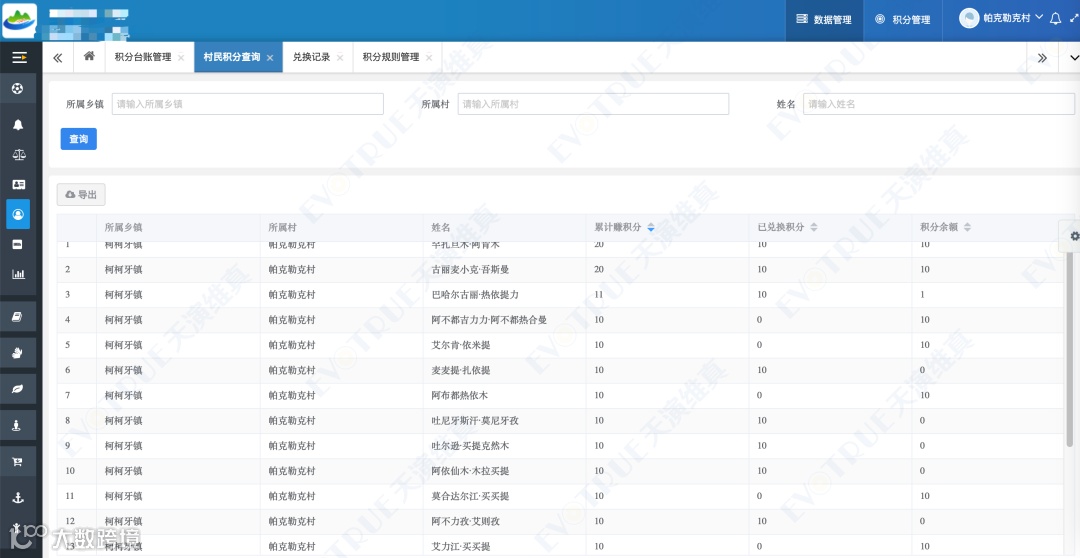Select the highlighted user profile sidebar icon
The width and height of the screenshot is (1080, 558).
18,214
